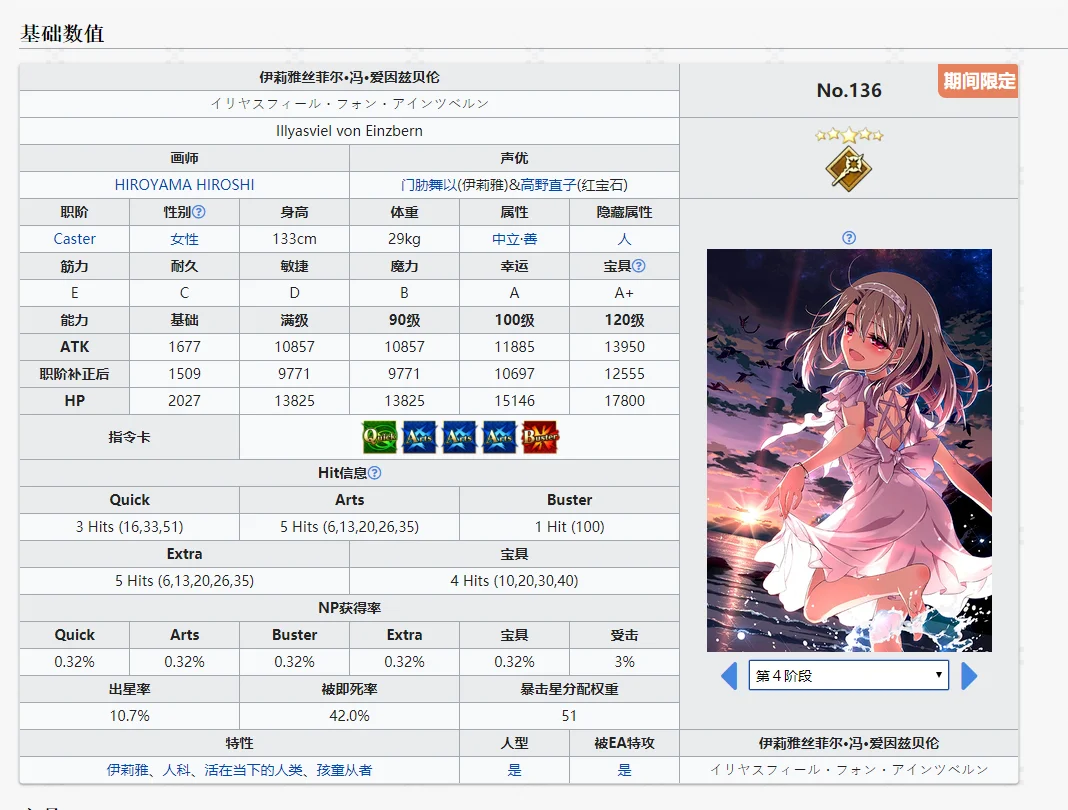Click the 100级 ATK value 11885
Image resolution: width=1068 pixels, height=810 pixels.
[514, 347]
